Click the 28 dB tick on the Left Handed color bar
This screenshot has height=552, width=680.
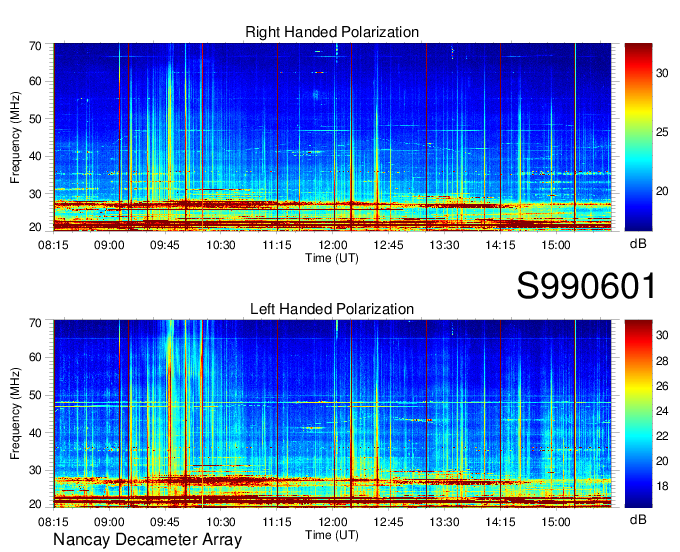(x=662, y=361)
